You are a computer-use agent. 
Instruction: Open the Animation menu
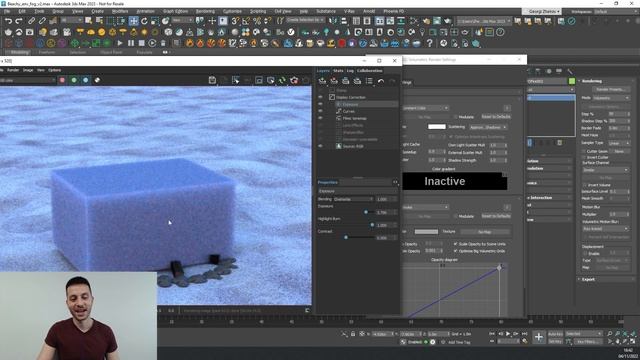145,11
